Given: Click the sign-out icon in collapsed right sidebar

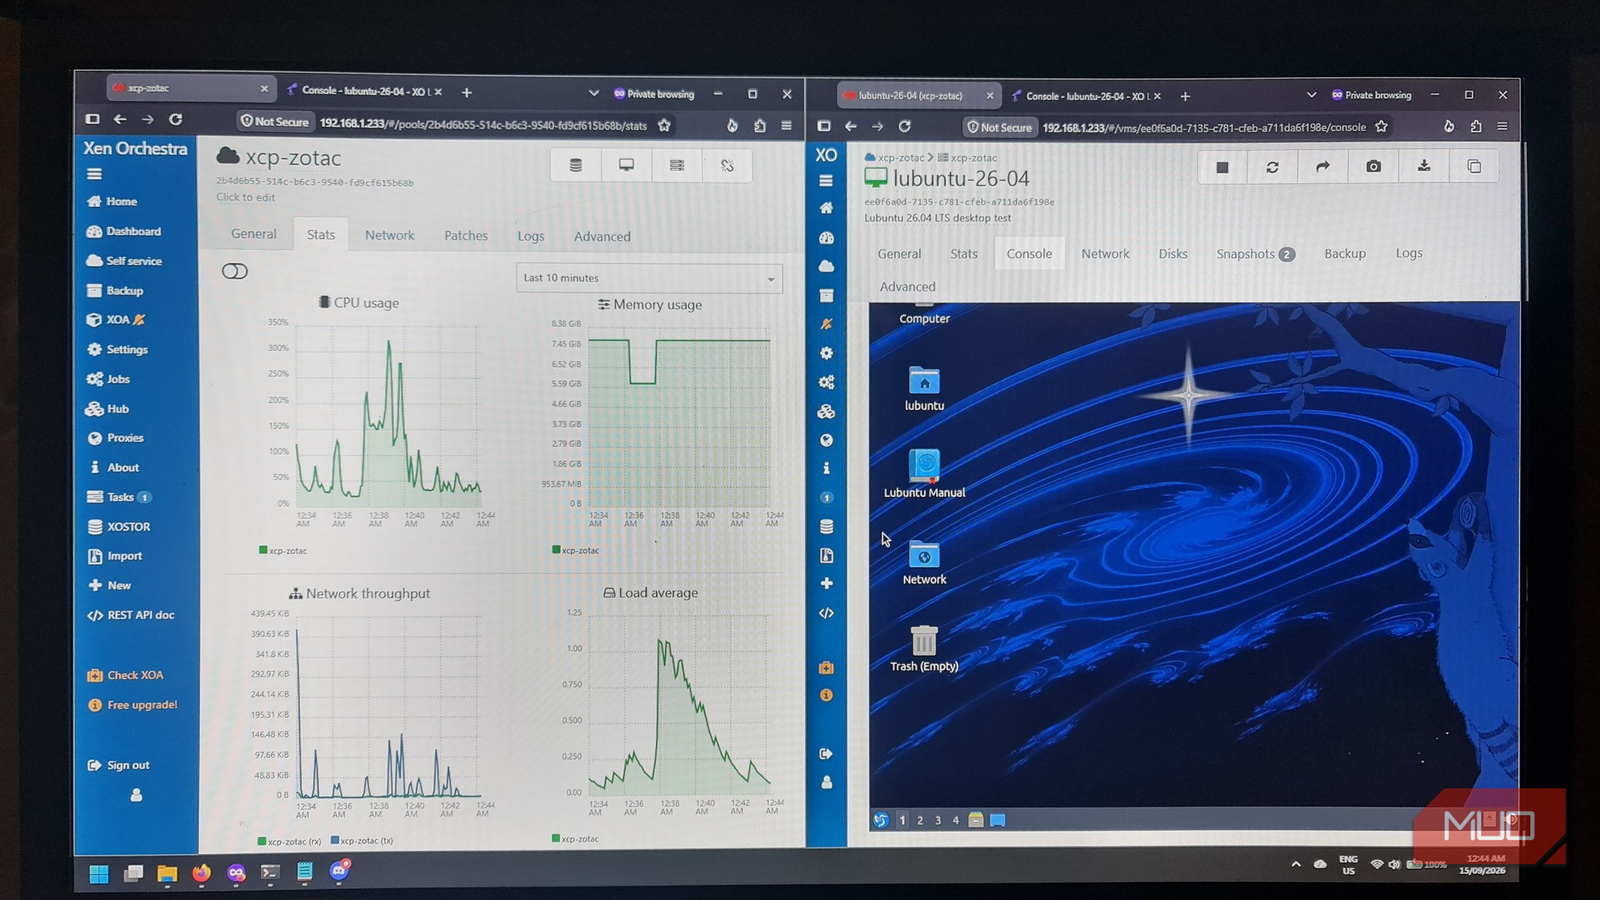Looking at the screenshot, I should tap(826, 753).
